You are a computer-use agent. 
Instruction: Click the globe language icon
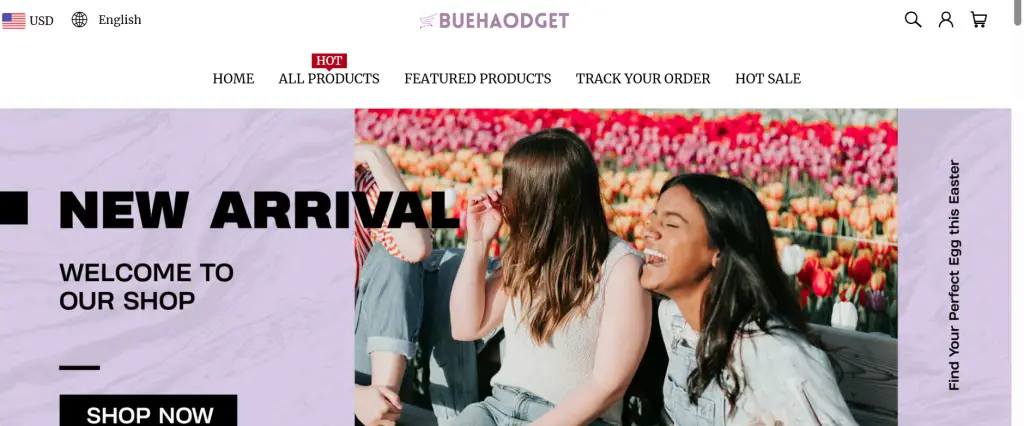[x=80, y=20]
